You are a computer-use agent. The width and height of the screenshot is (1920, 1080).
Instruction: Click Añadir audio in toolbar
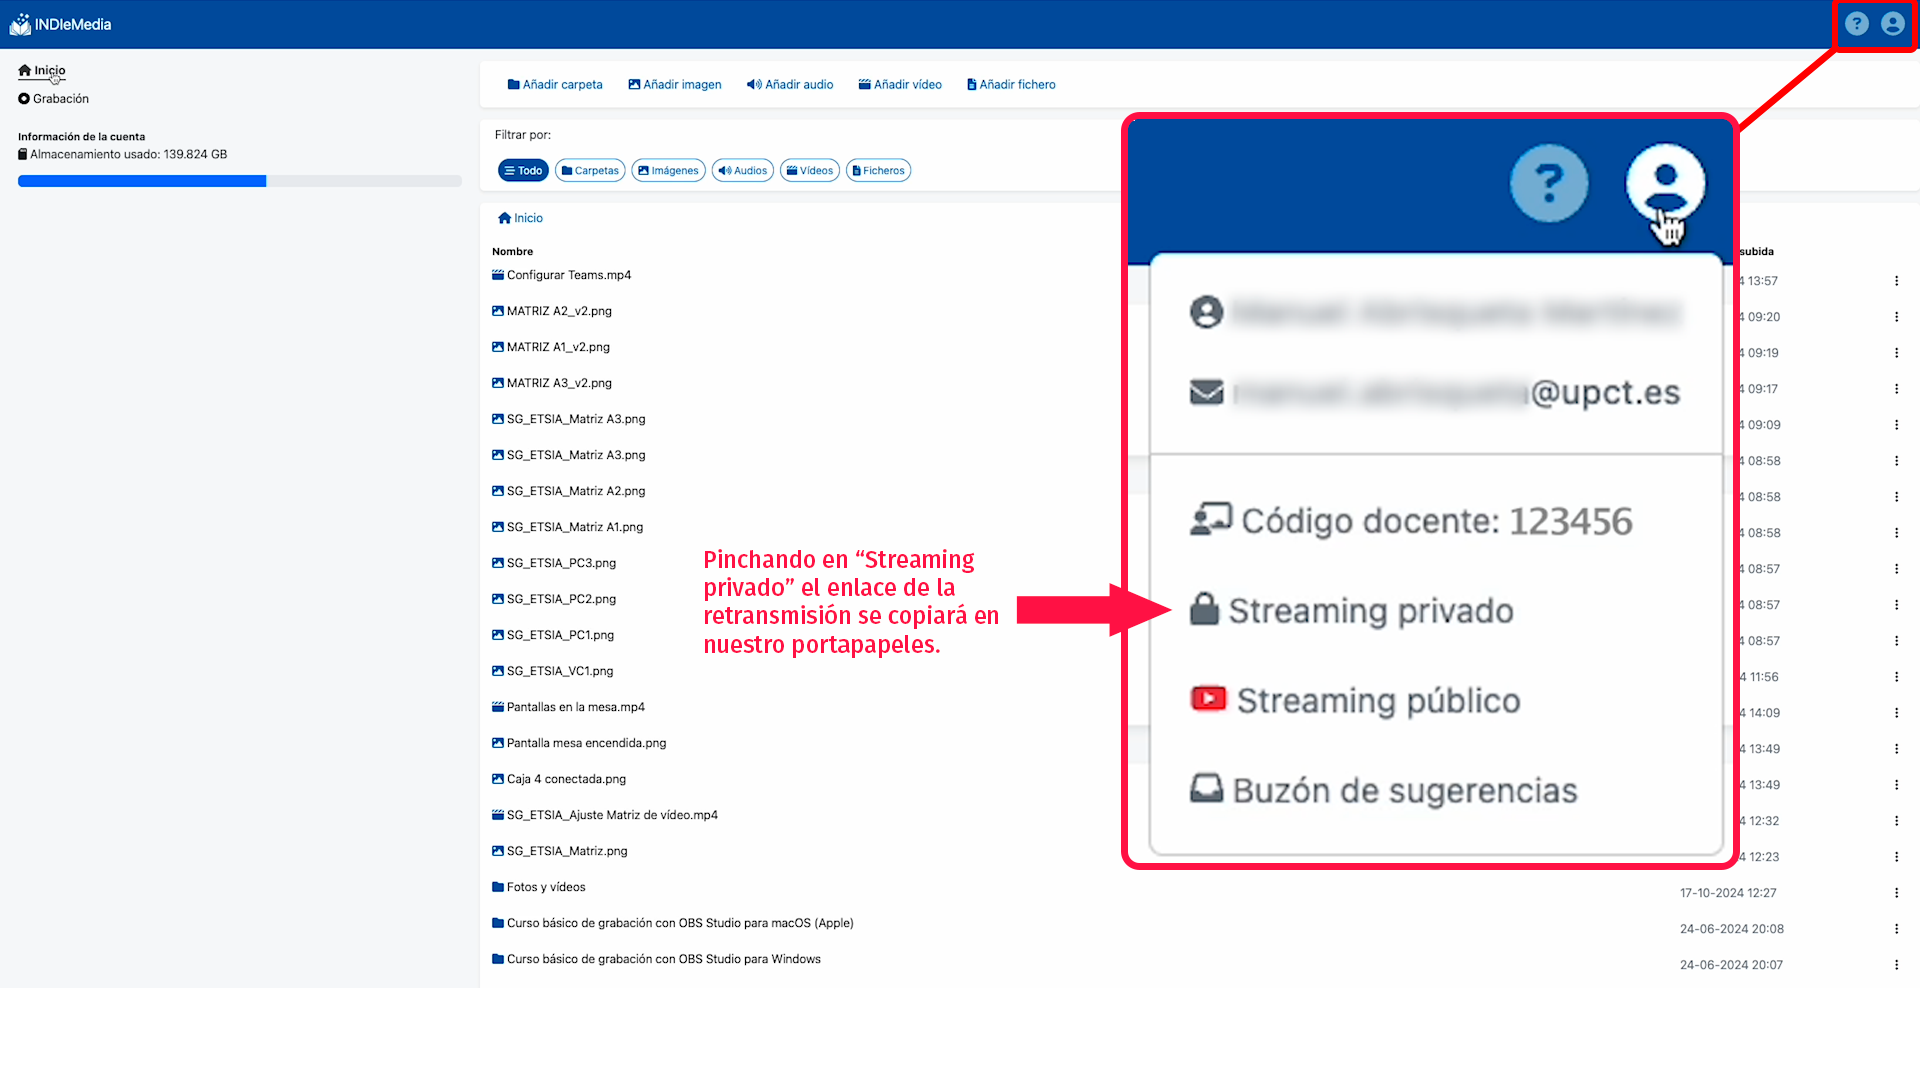tap(790, 85)
